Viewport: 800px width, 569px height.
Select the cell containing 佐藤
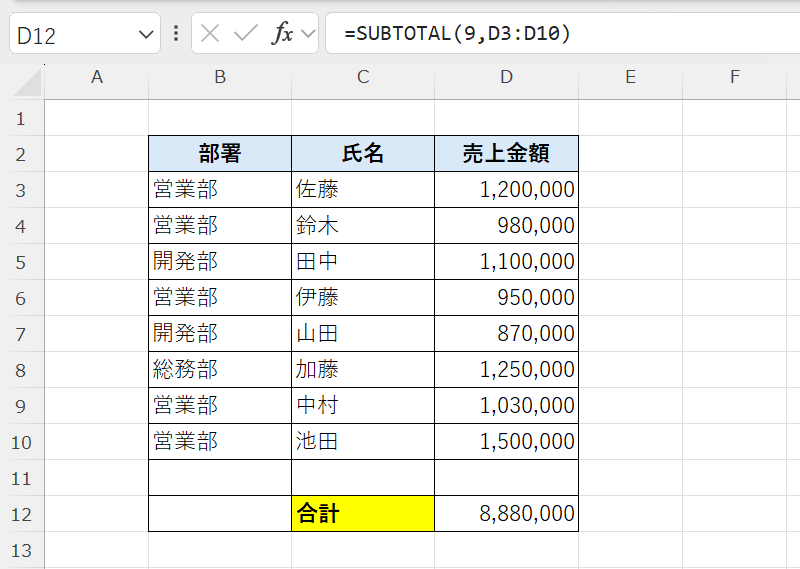[x=363, y=190]
